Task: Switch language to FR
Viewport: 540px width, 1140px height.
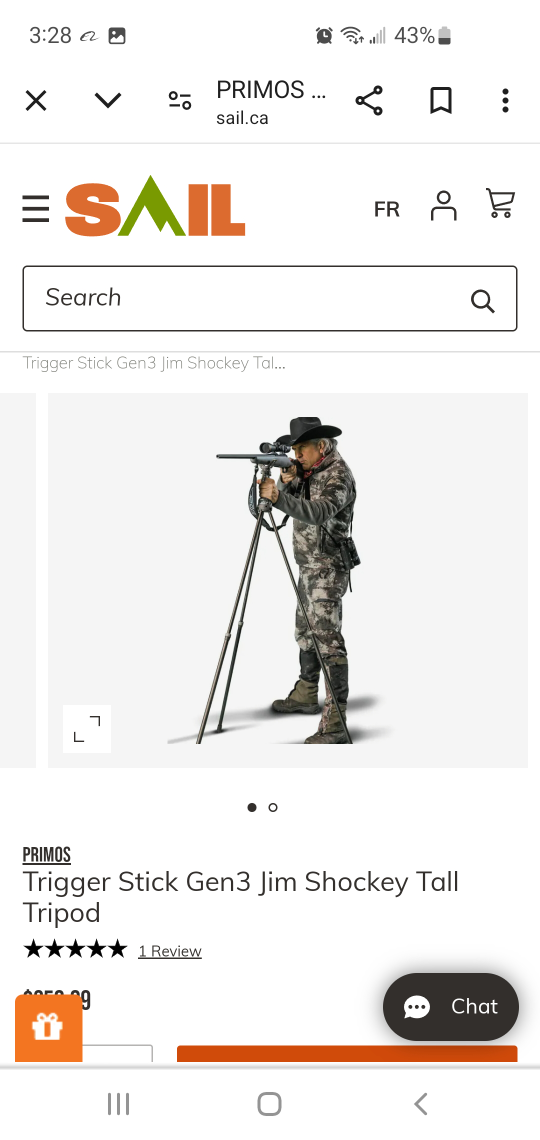Action: tap(387, 209)
